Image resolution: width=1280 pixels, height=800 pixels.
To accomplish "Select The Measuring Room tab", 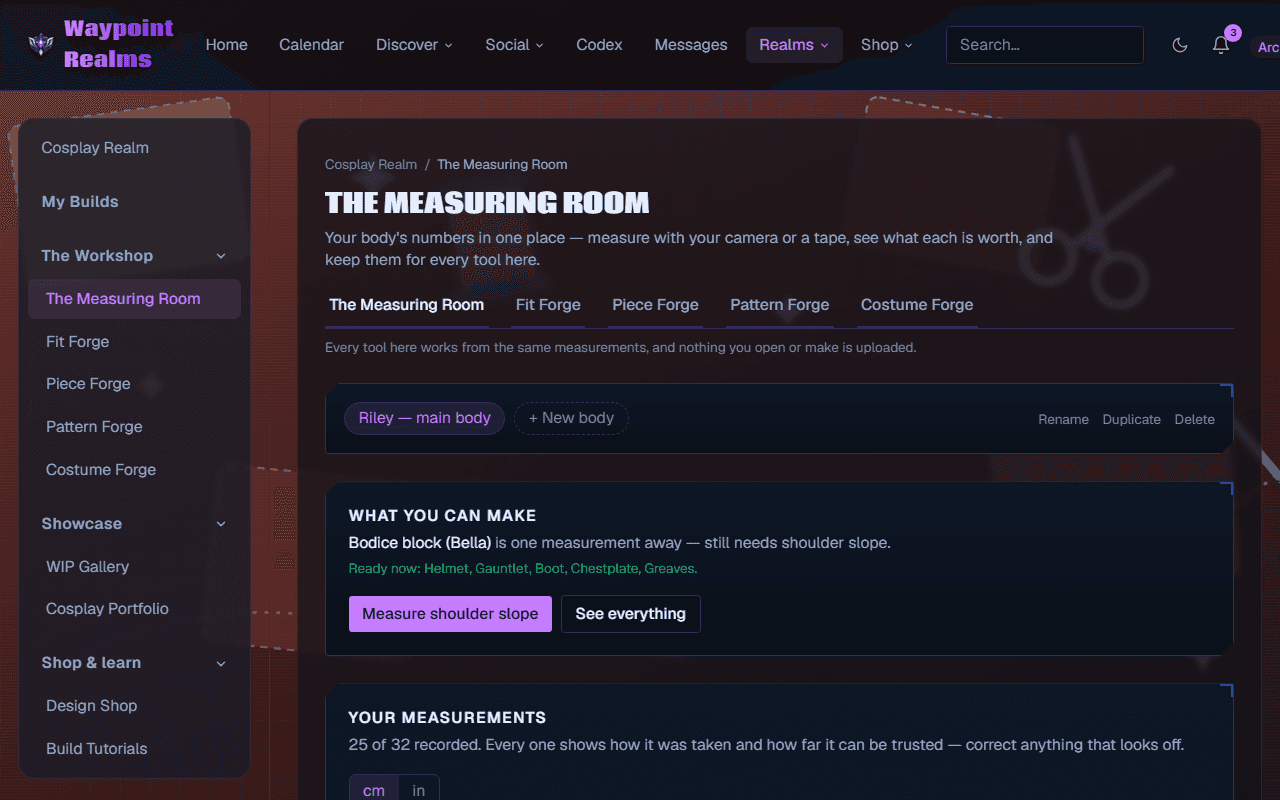I will [407, 305].
